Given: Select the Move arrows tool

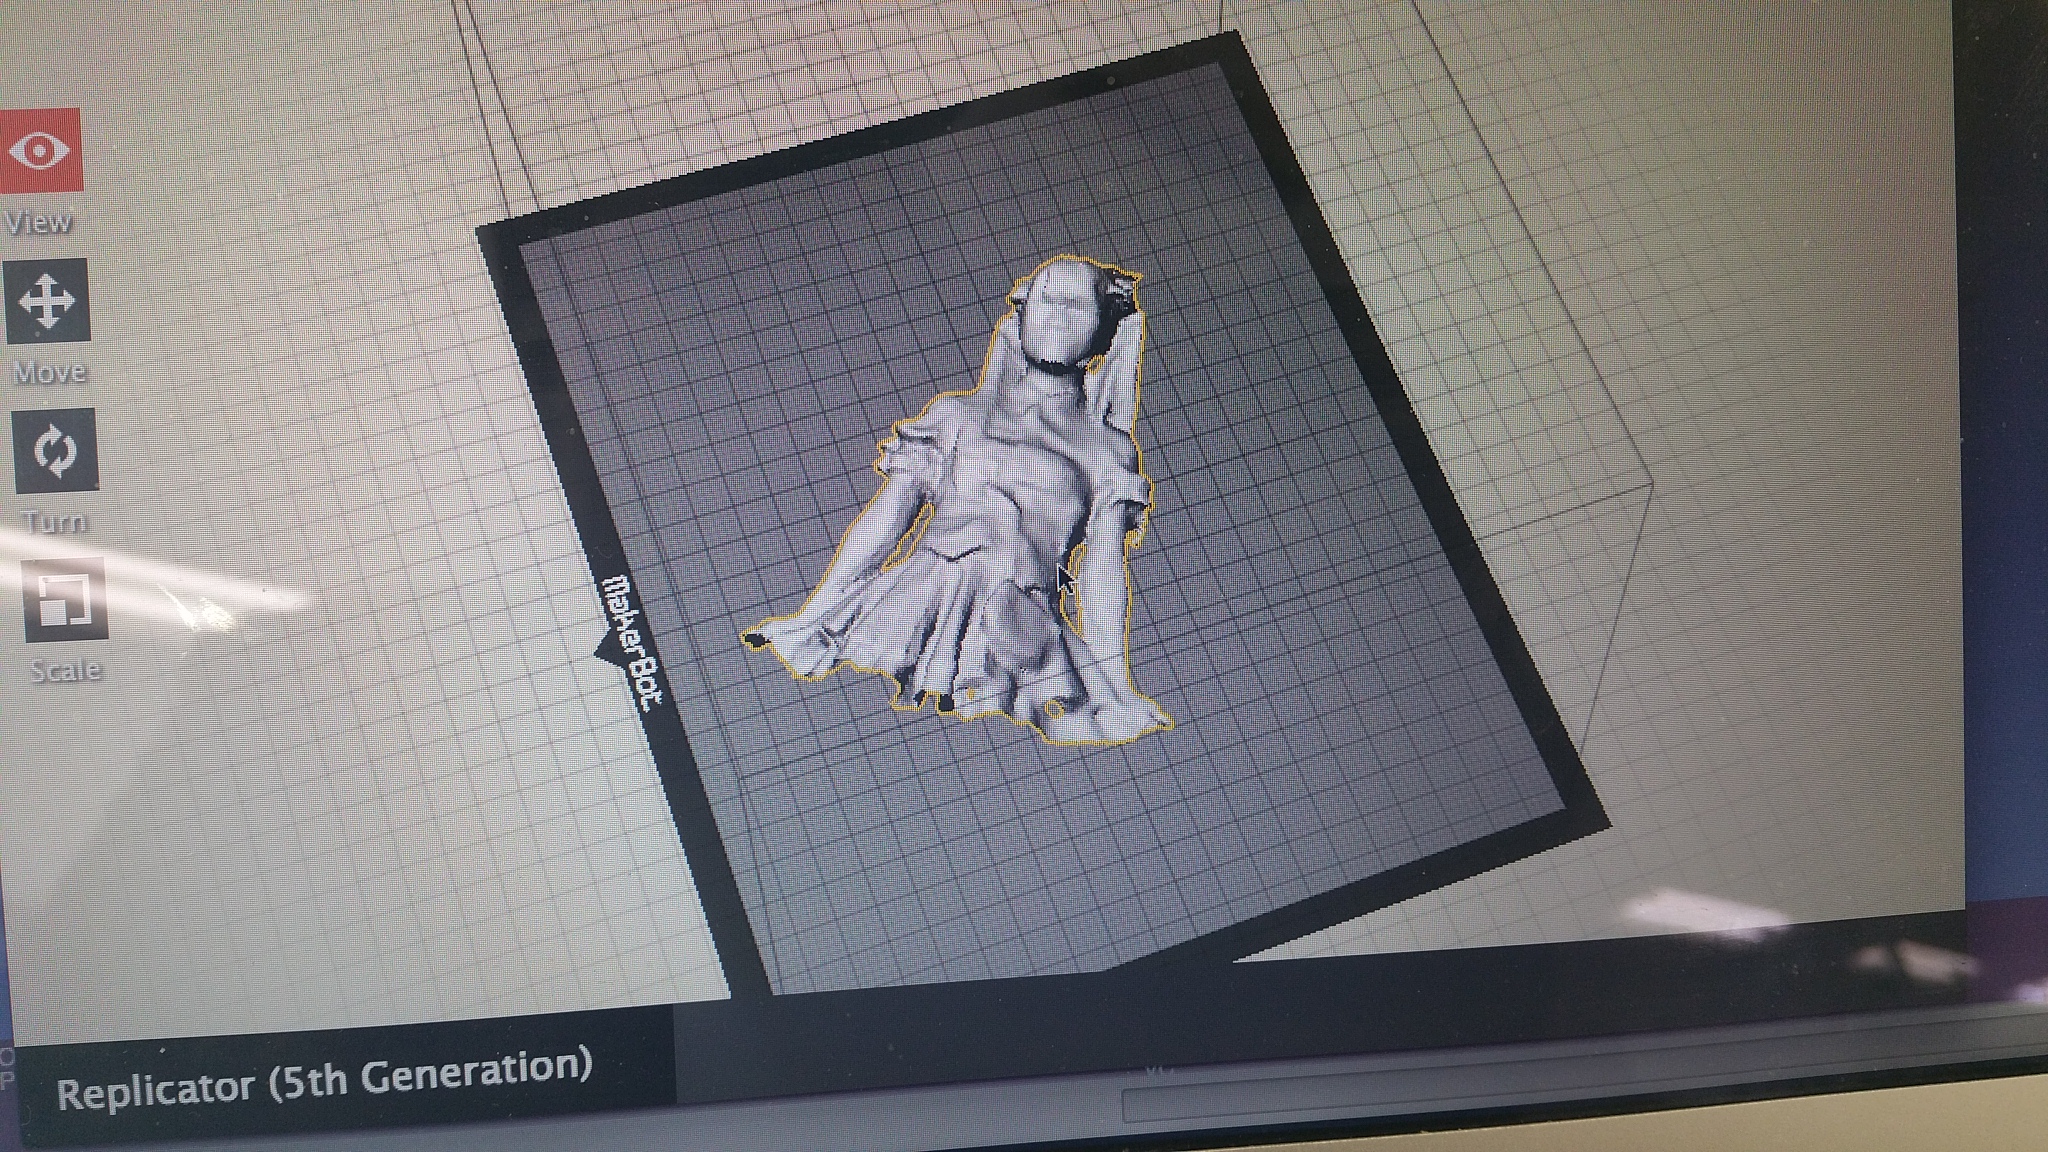Looking at the screenshot, I should click(x=47, y=301).
